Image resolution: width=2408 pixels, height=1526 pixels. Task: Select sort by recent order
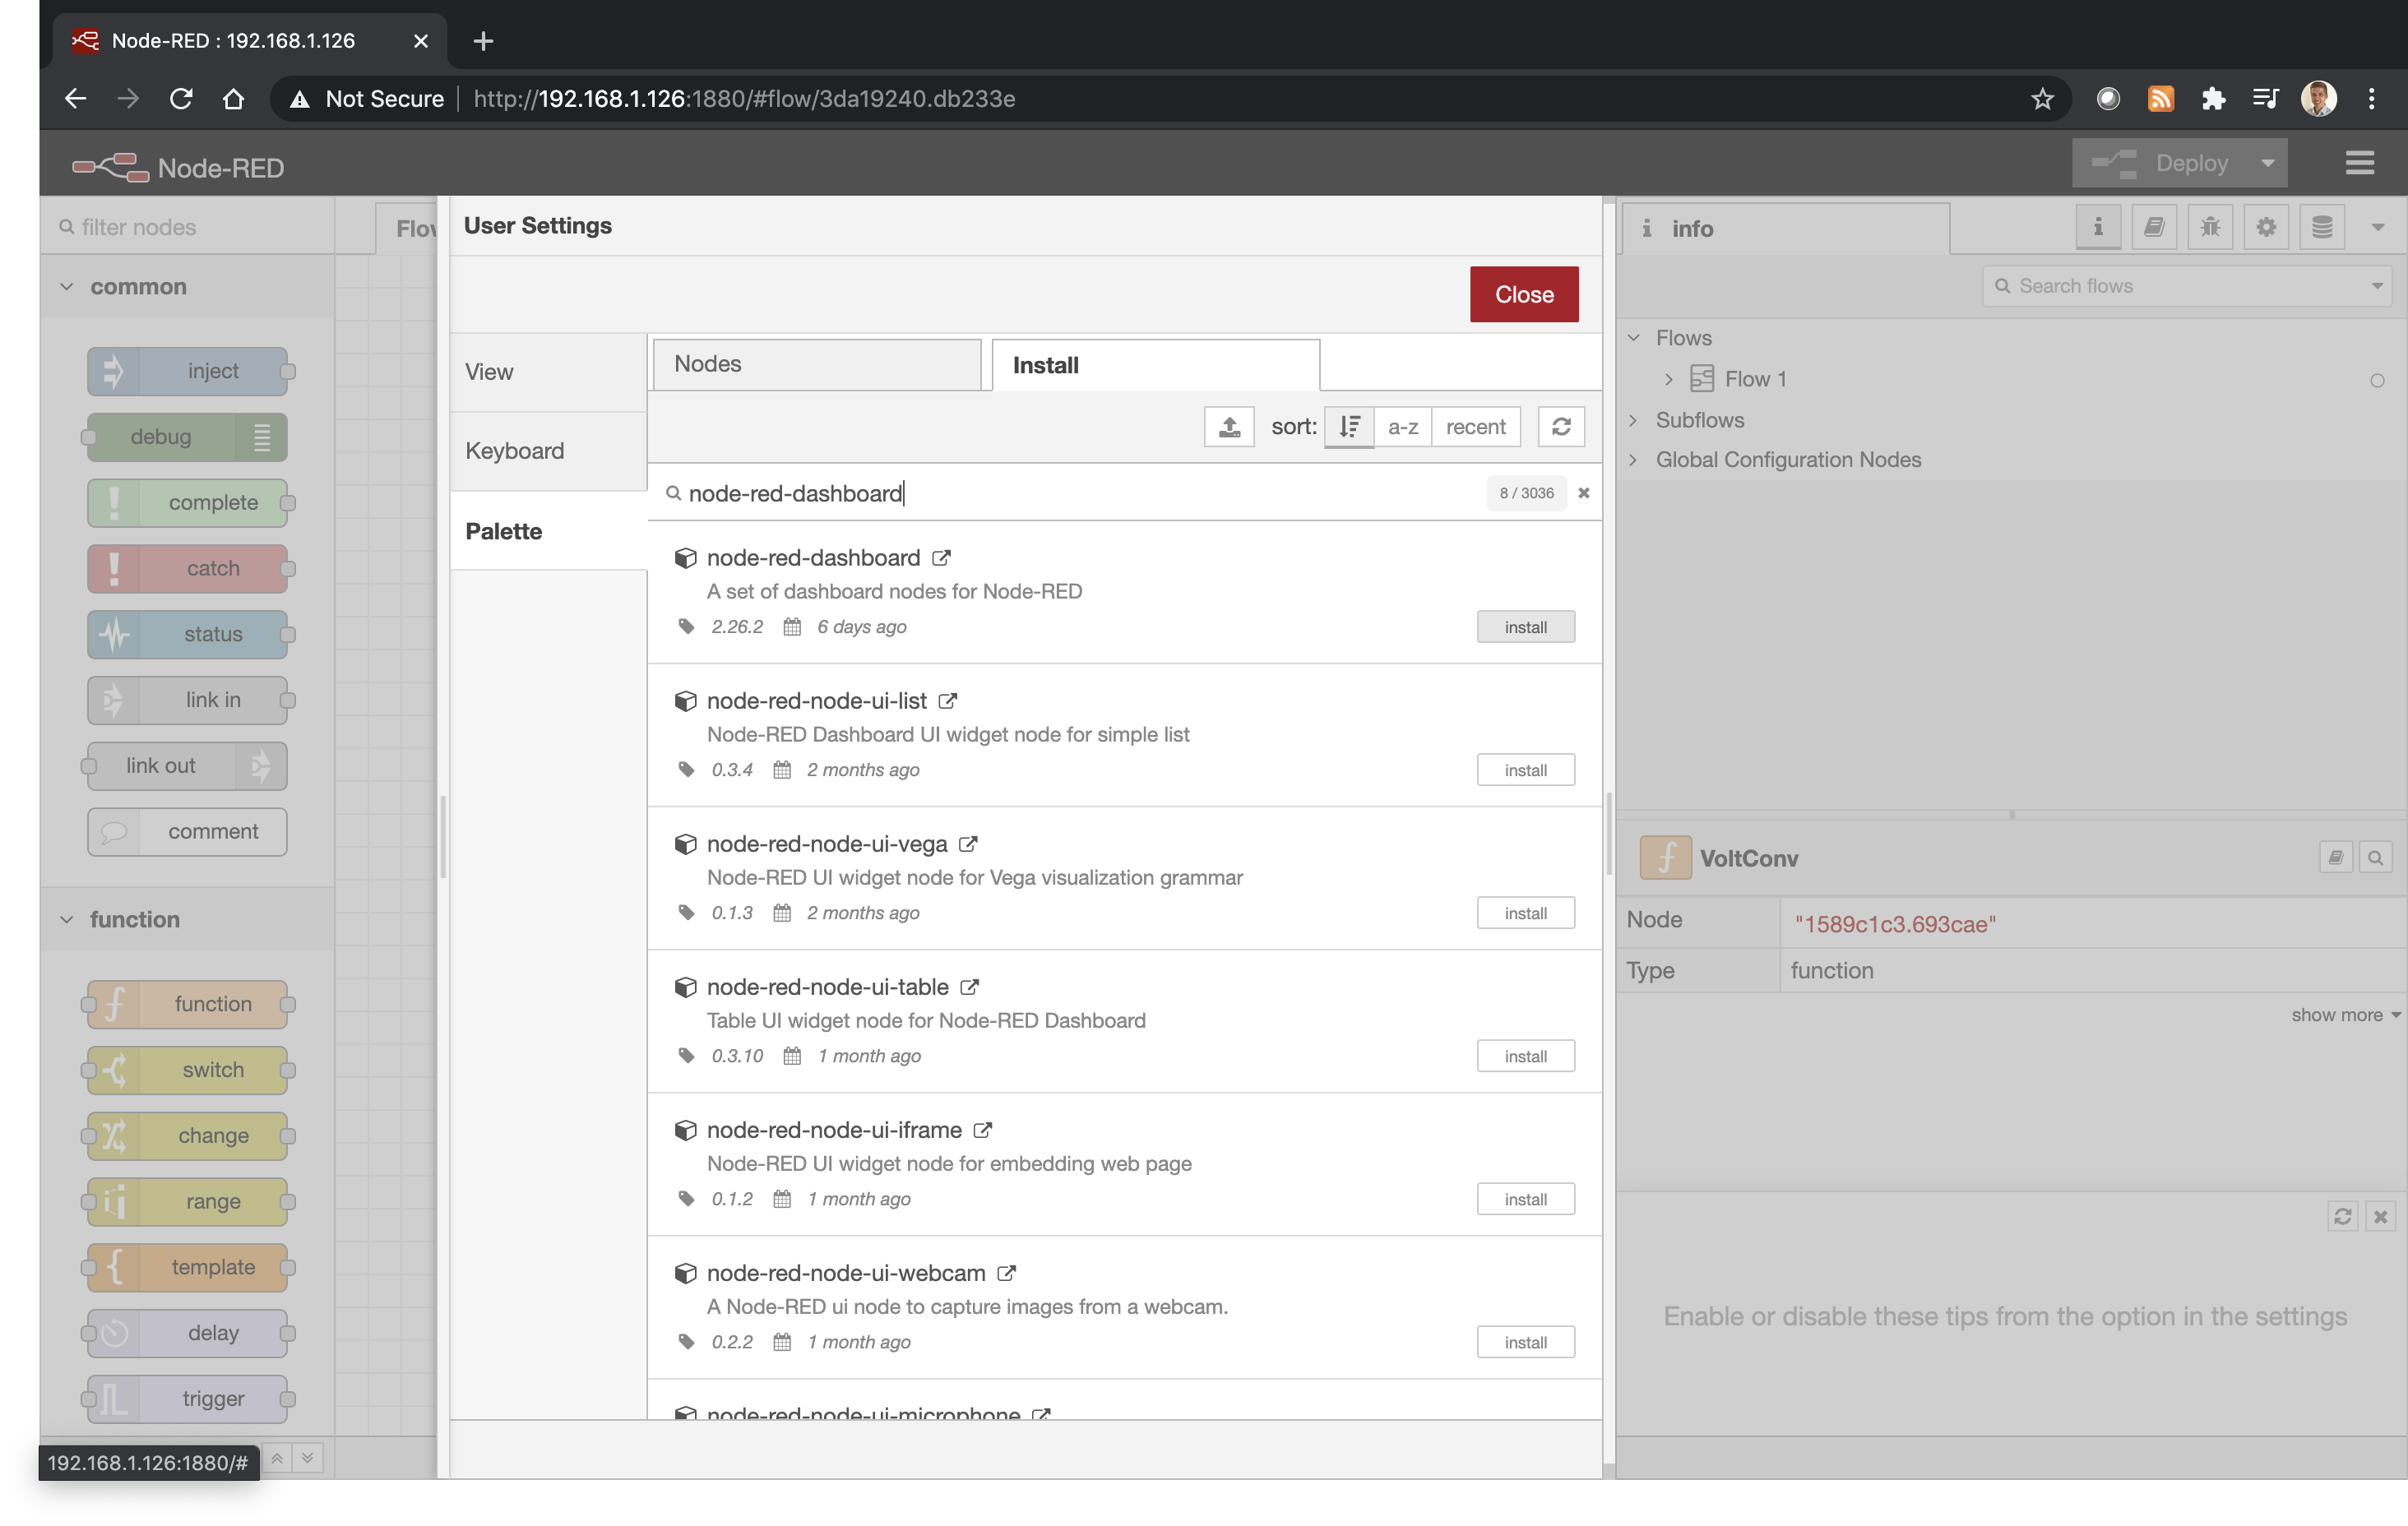[1473, 426]
